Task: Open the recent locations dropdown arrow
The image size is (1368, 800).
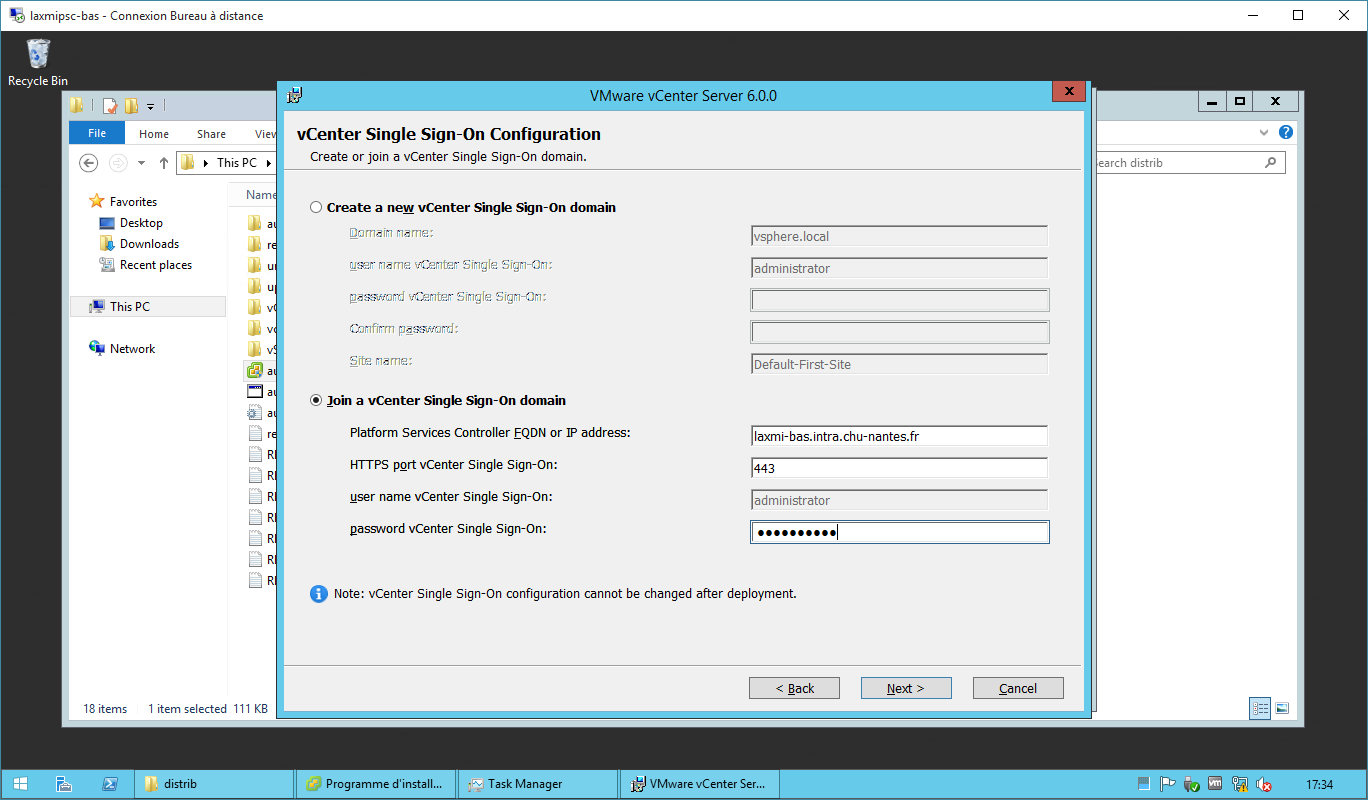Action: pos(141,163)
